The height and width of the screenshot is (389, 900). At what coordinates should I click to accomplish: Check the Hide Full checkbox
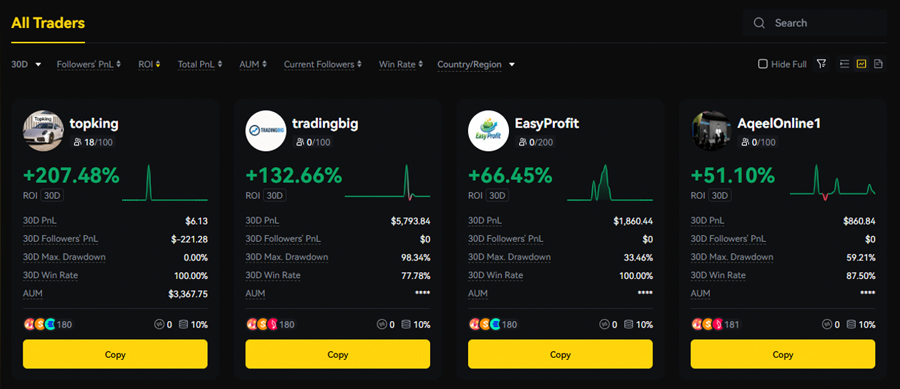pos(763,64)
